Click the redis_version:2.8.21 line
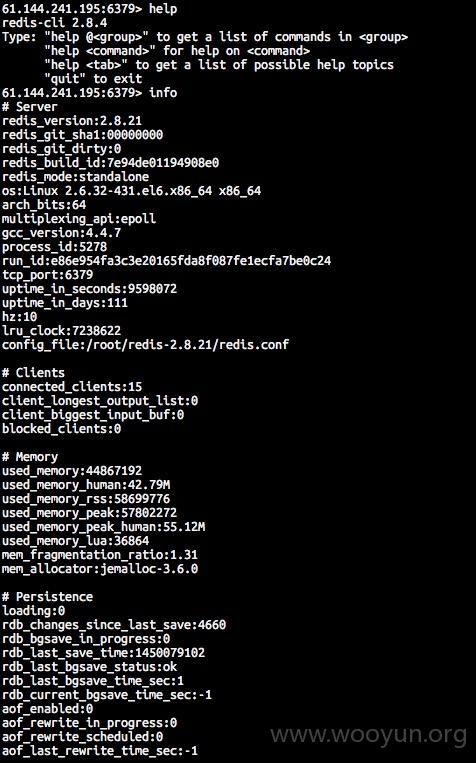The height and width of the screenshot is (763, 476). [72, 121]
